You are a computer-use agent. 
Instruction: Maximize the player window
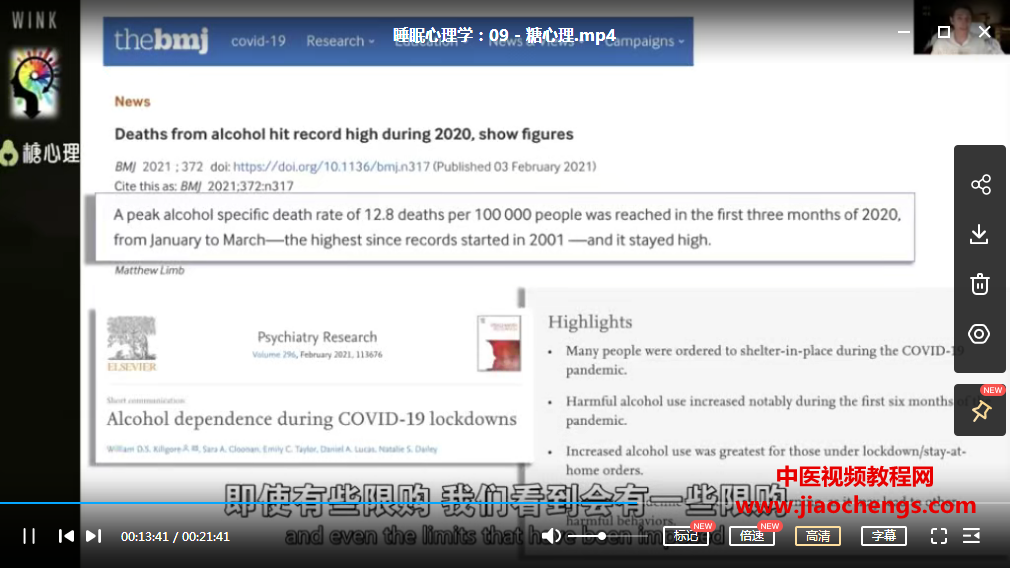[x=944, y=32]
